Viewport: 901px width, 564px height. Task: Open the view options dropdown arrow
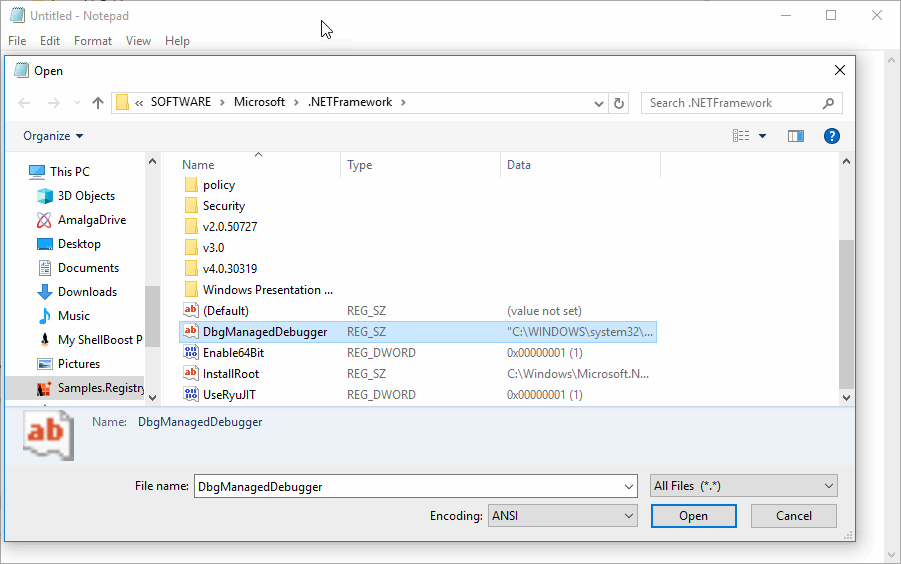click(763, 136)
